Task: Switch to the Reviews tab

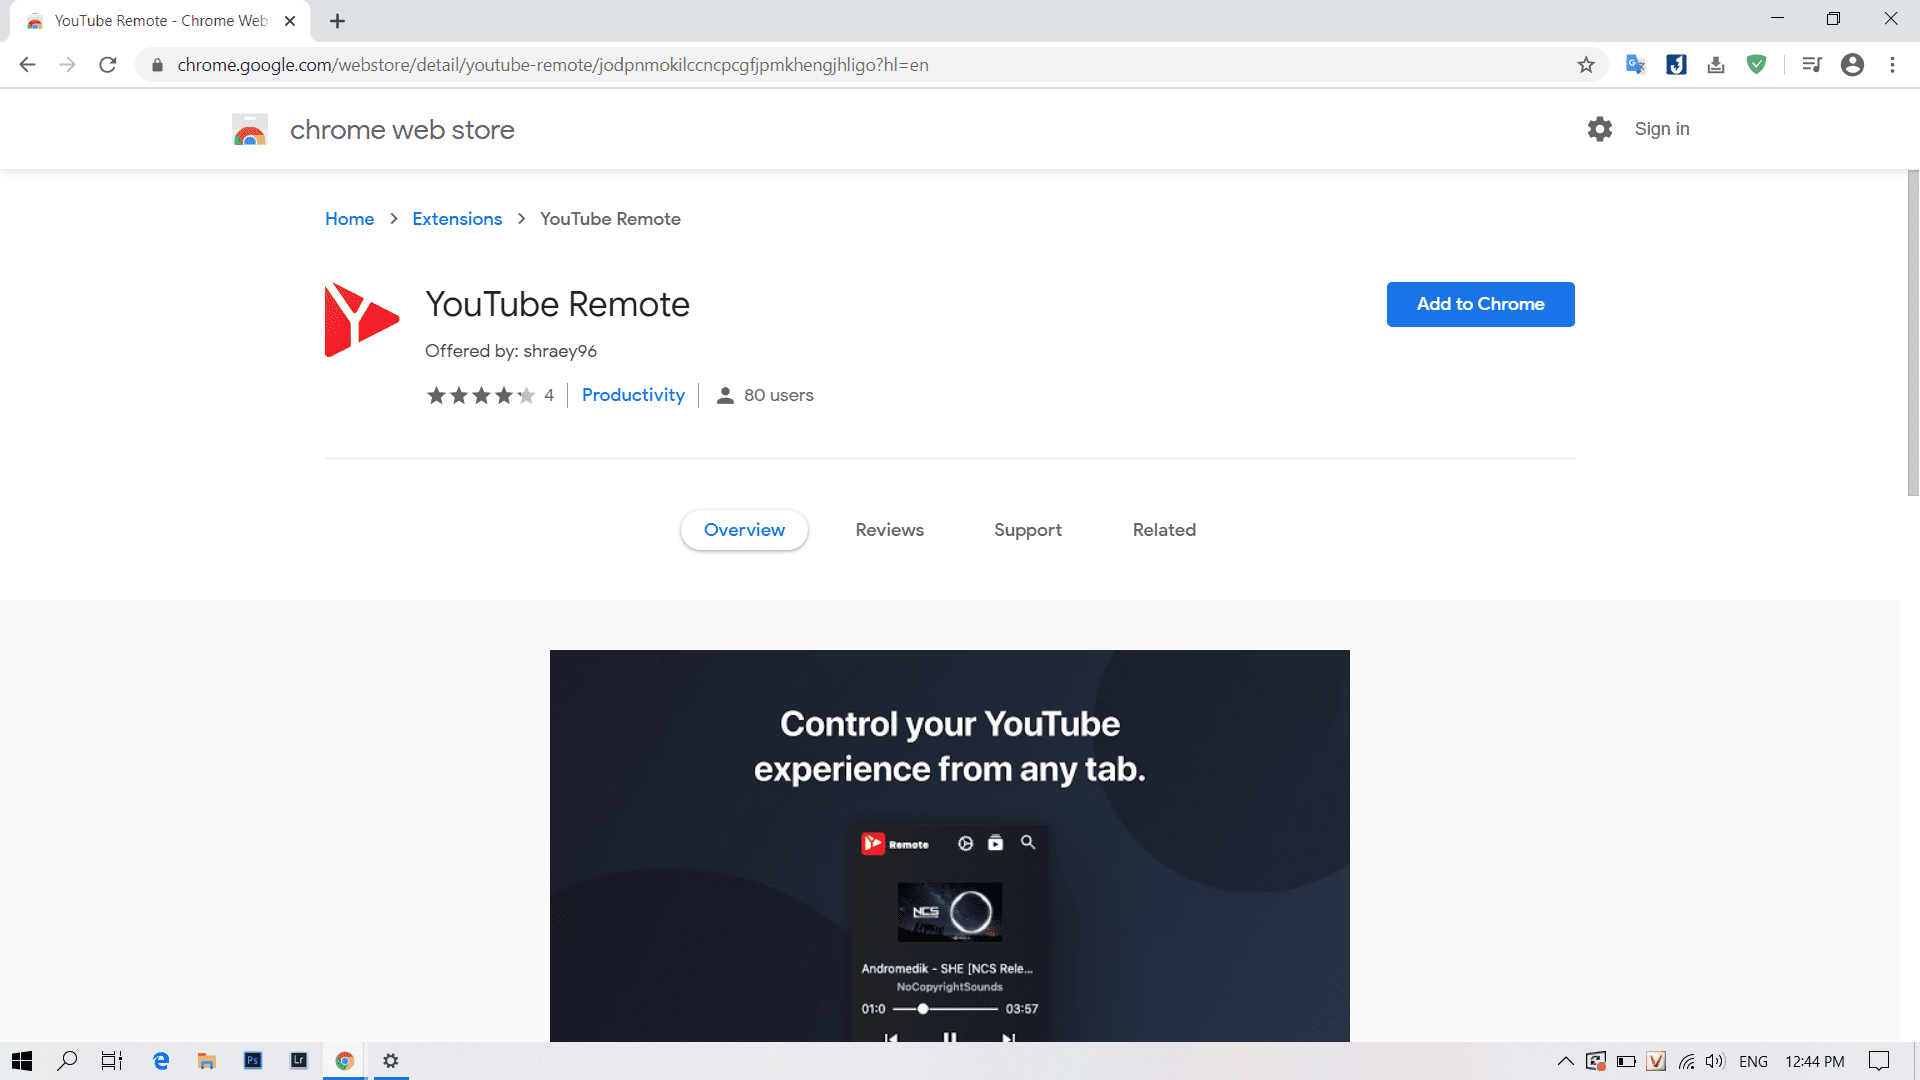Action: [889, 530]
